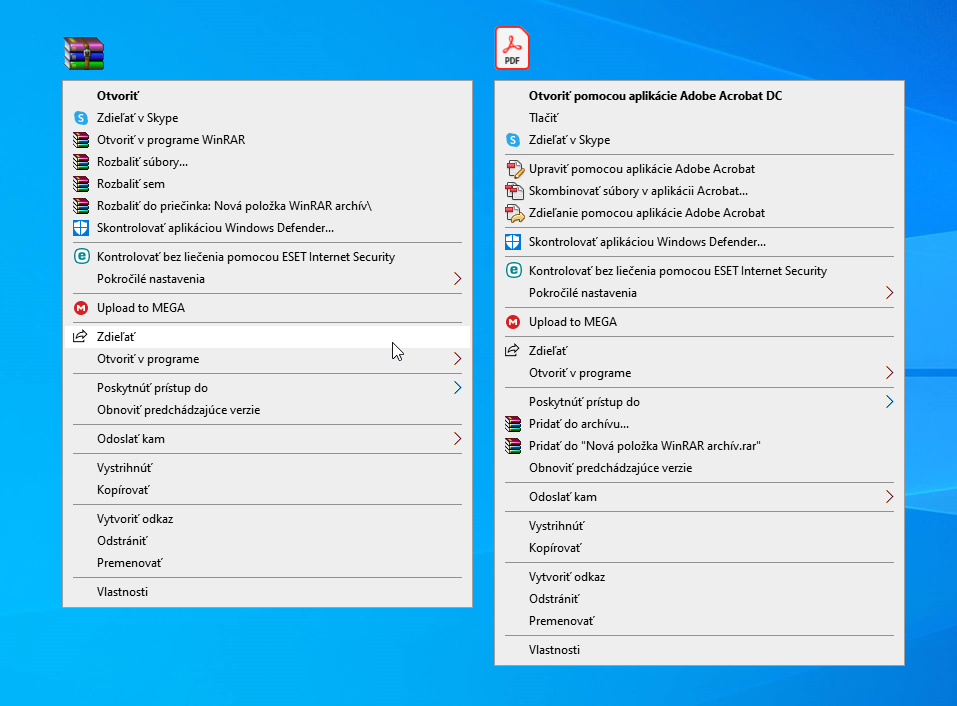Click the WinRAR icon beside "Pridať do archívu..."
Screen dimensions: 957x706
(x=513, y=424)
